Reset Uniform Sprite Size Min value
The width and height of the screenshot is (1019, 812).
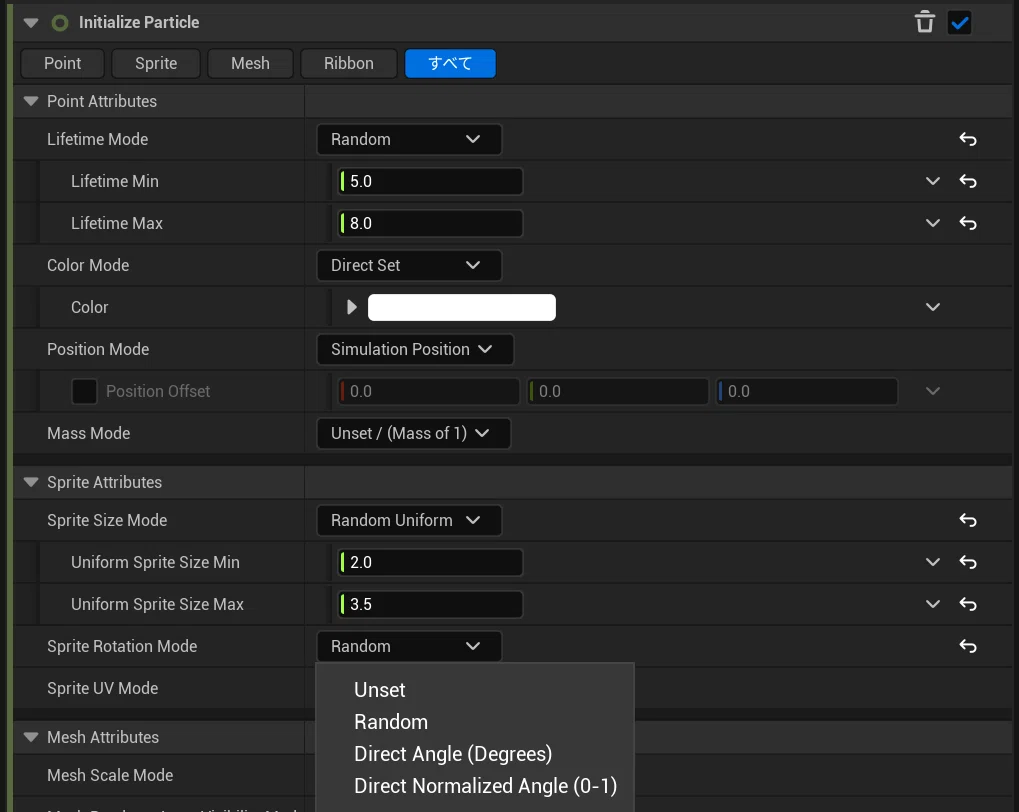(x=968, y=562)
